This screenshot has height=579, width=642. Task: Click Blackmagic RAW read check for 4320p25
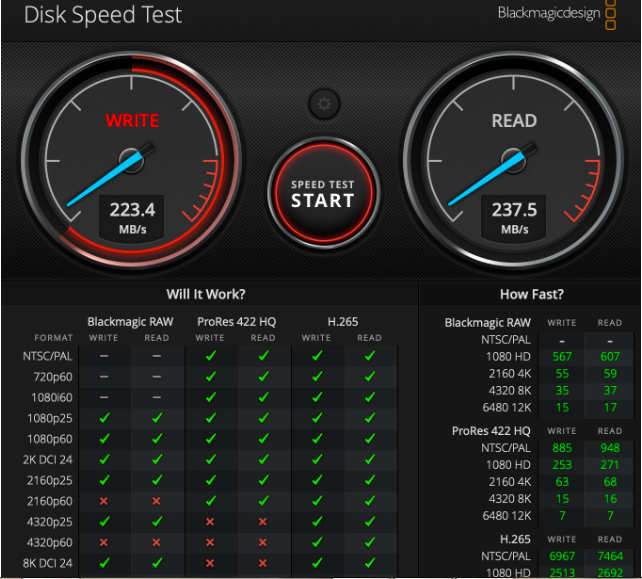click(157, 522)
